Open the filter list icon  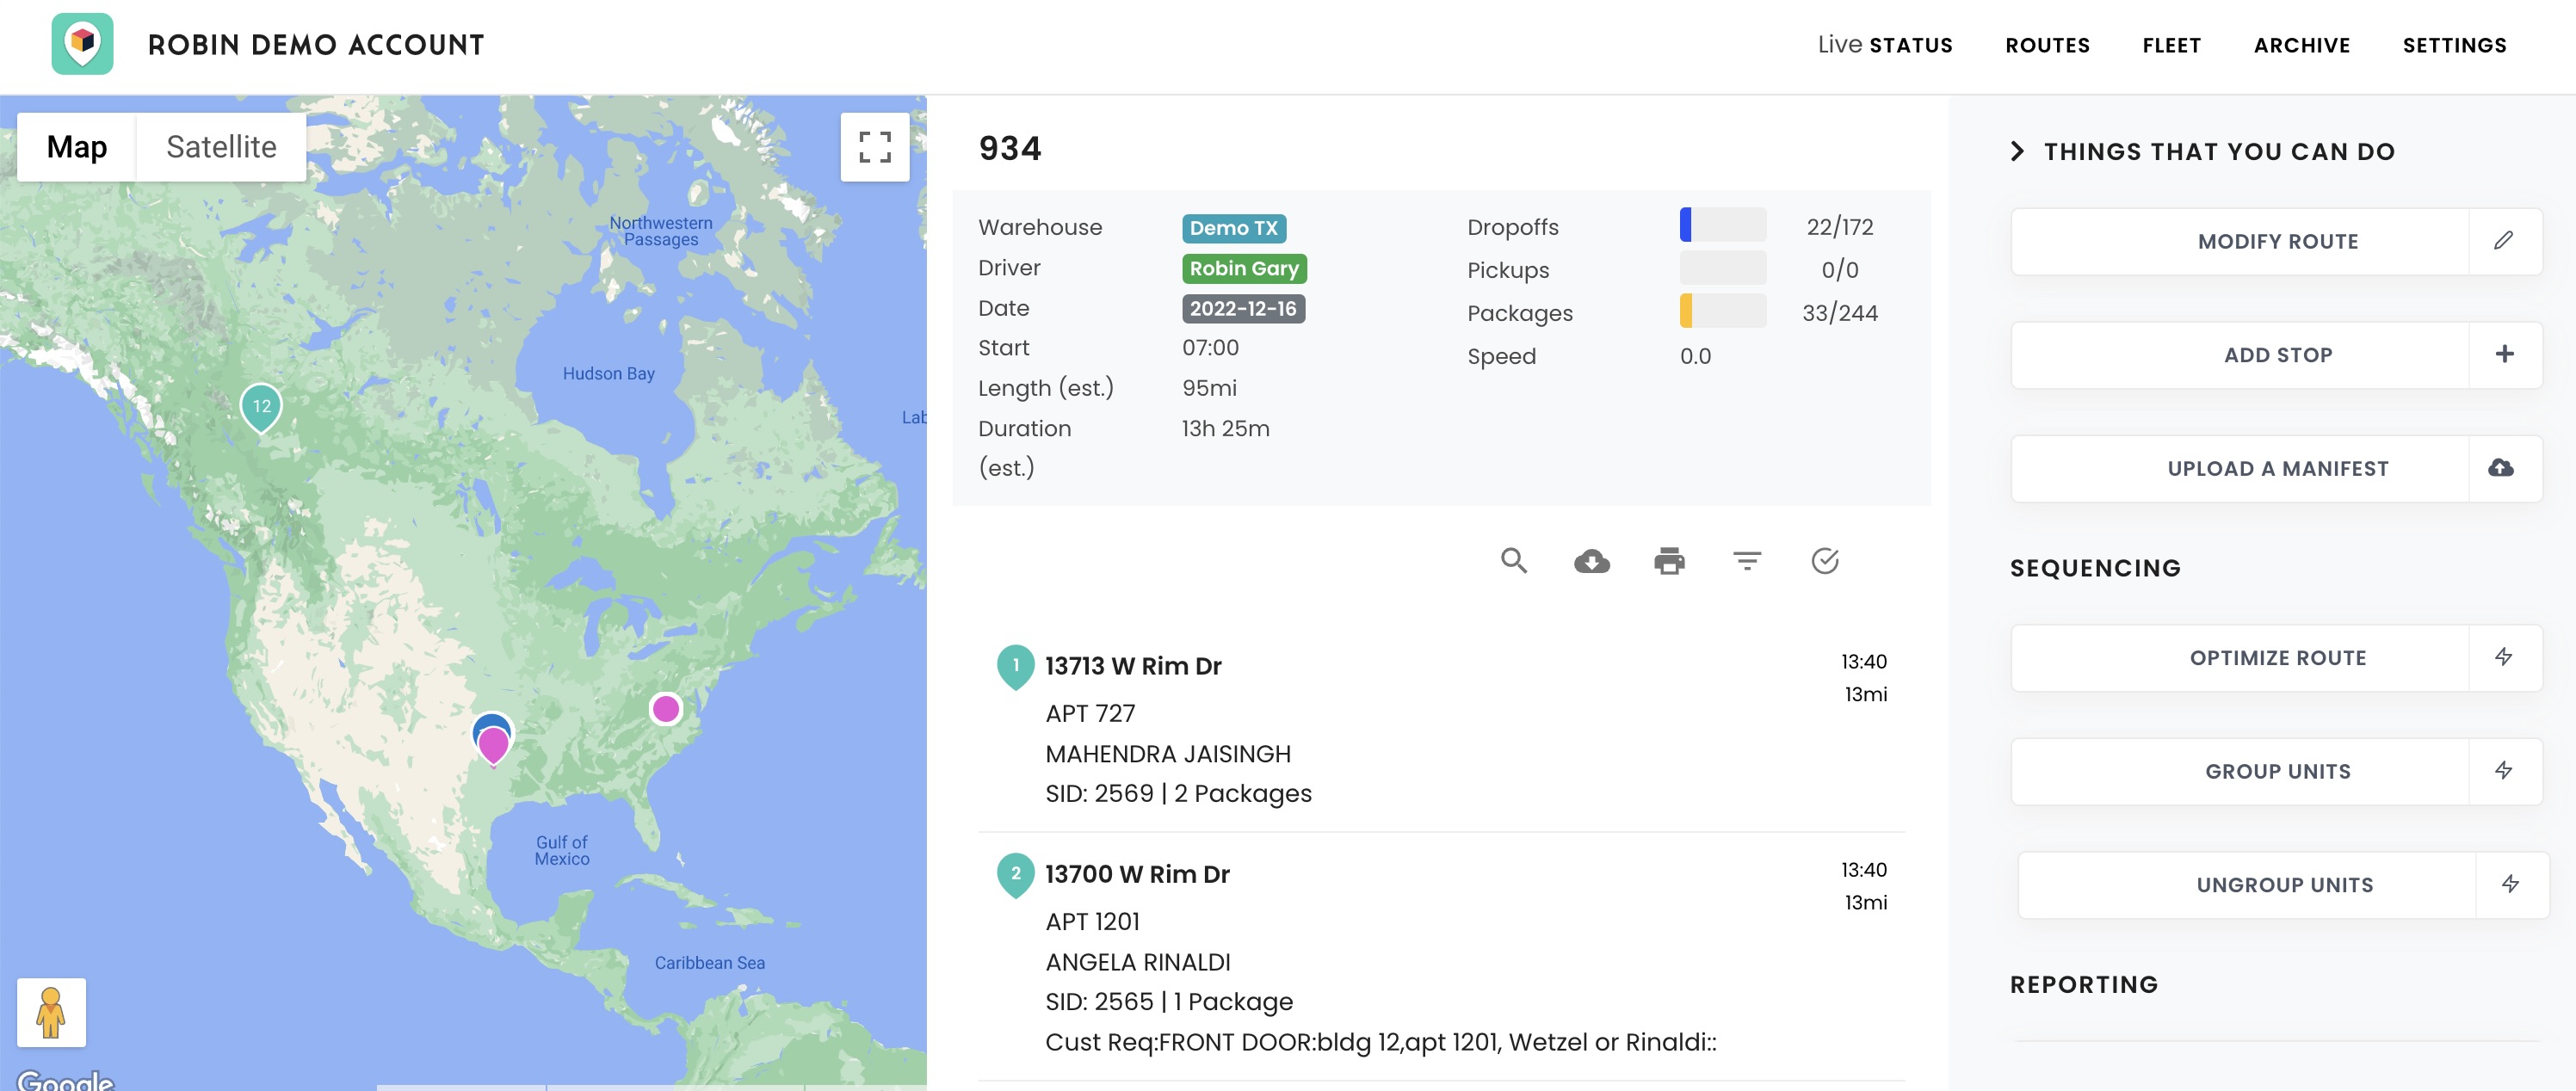pos(1746,561)
